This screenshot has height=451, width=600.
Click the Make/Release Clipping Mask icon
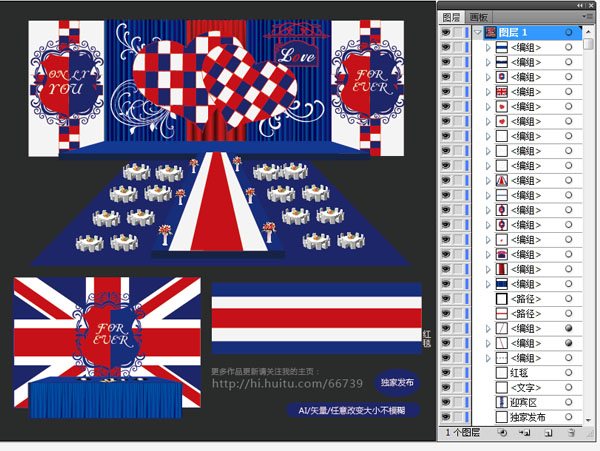tap(502, 433)
